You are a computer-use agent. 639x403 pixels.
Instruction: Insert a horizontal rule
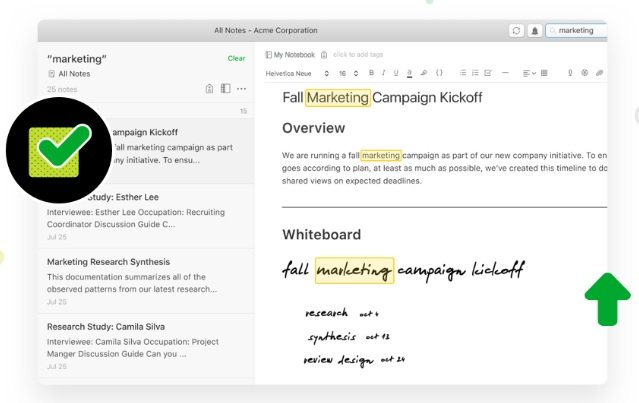505,73
